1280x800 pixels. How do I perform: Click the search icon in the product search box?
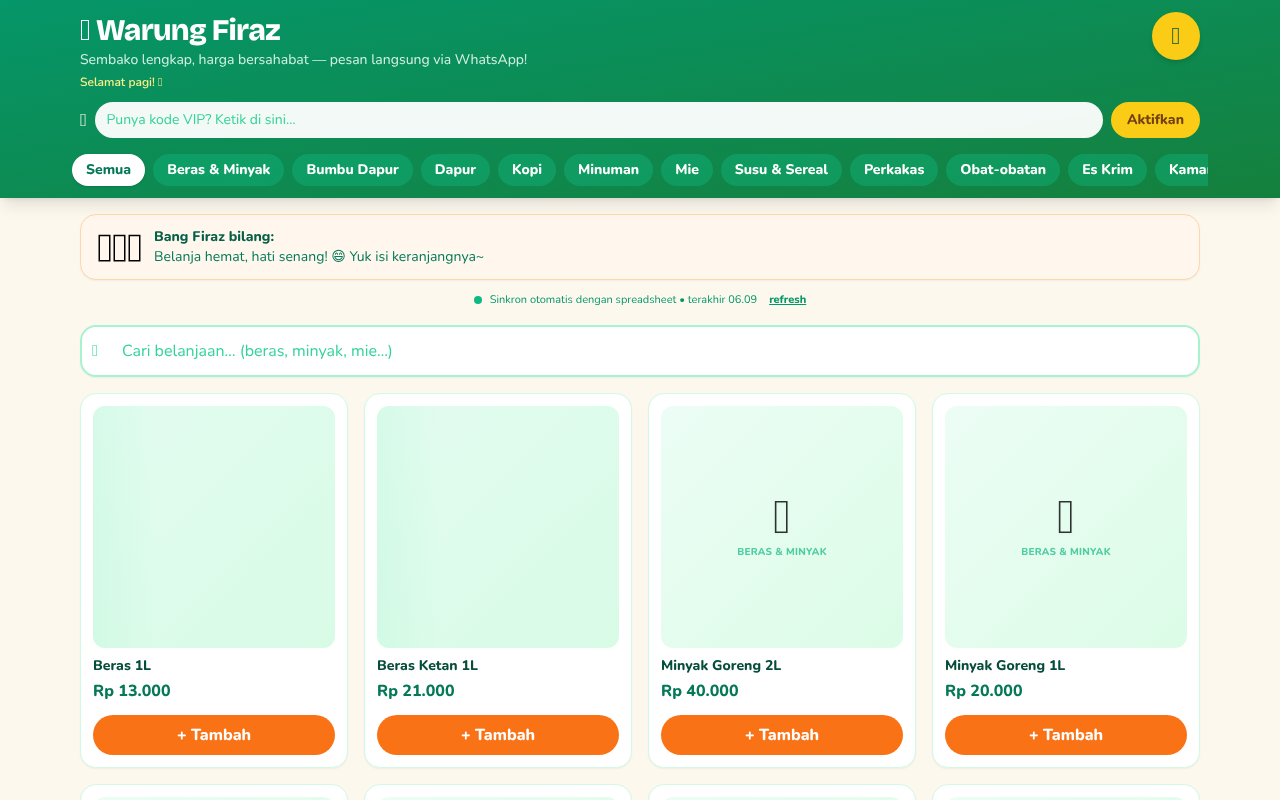pyautogui.click(x=95, y=351)
